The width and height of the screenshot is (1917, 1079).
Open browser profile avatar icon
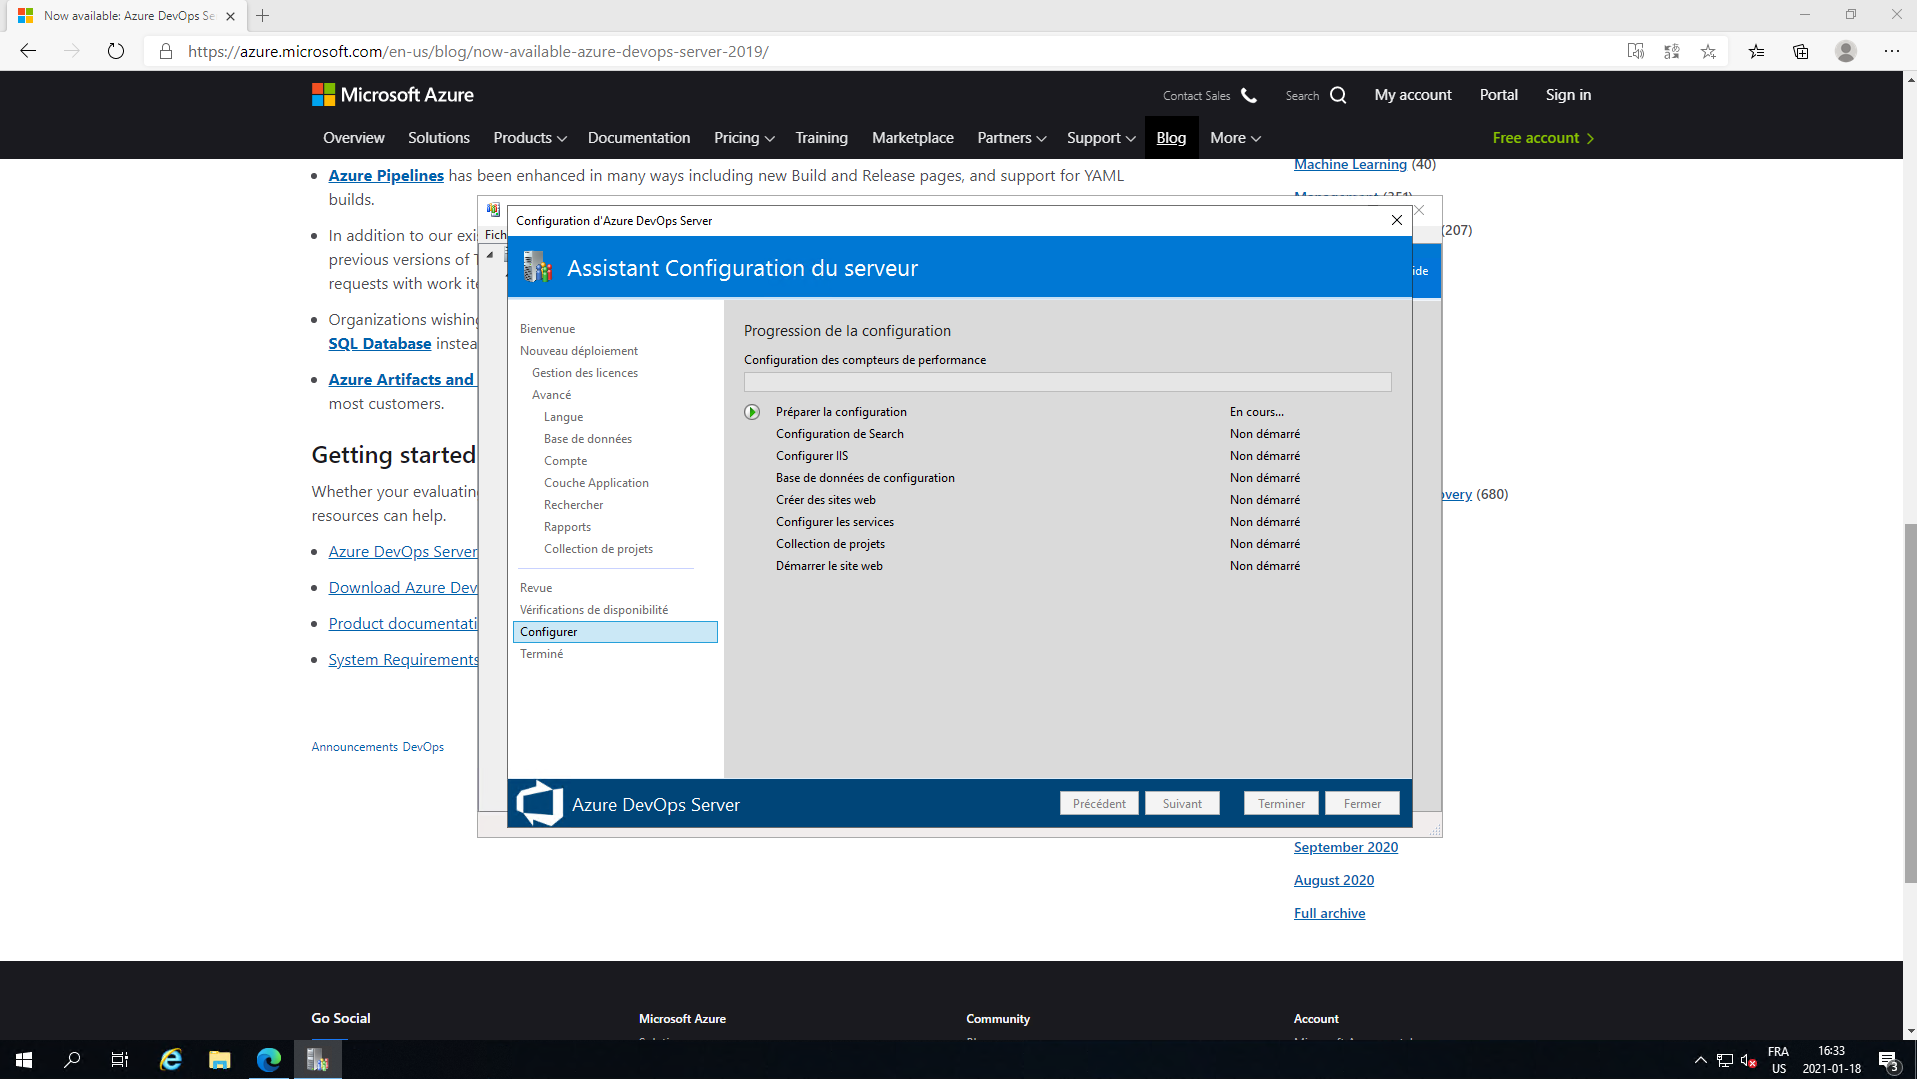click(1845, 51)
